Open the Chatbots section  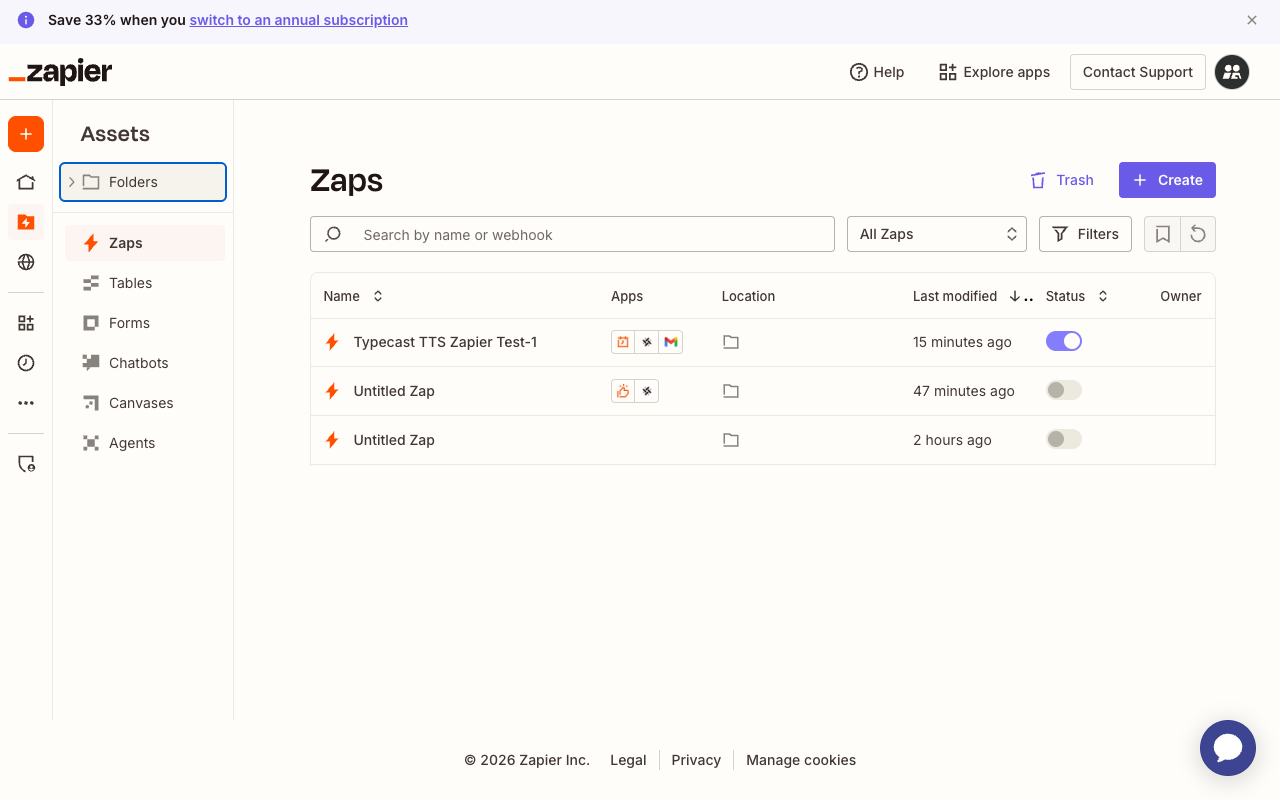pyautogui.click(x=145, y=363)
